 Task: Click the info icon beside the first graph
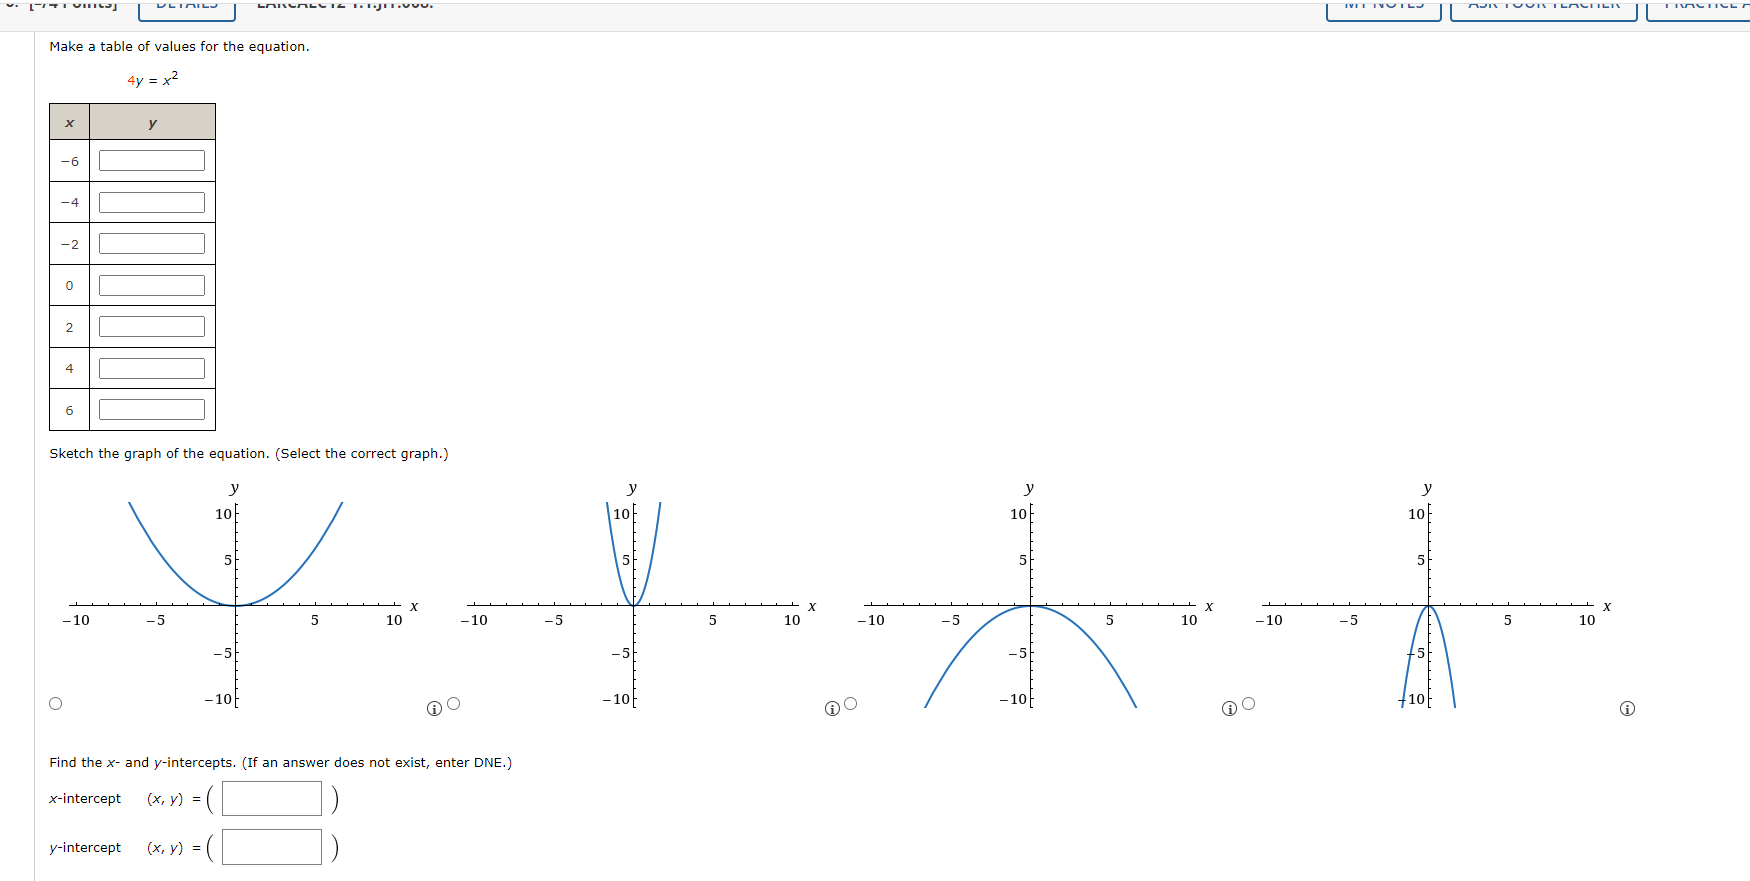pos(433,708)
